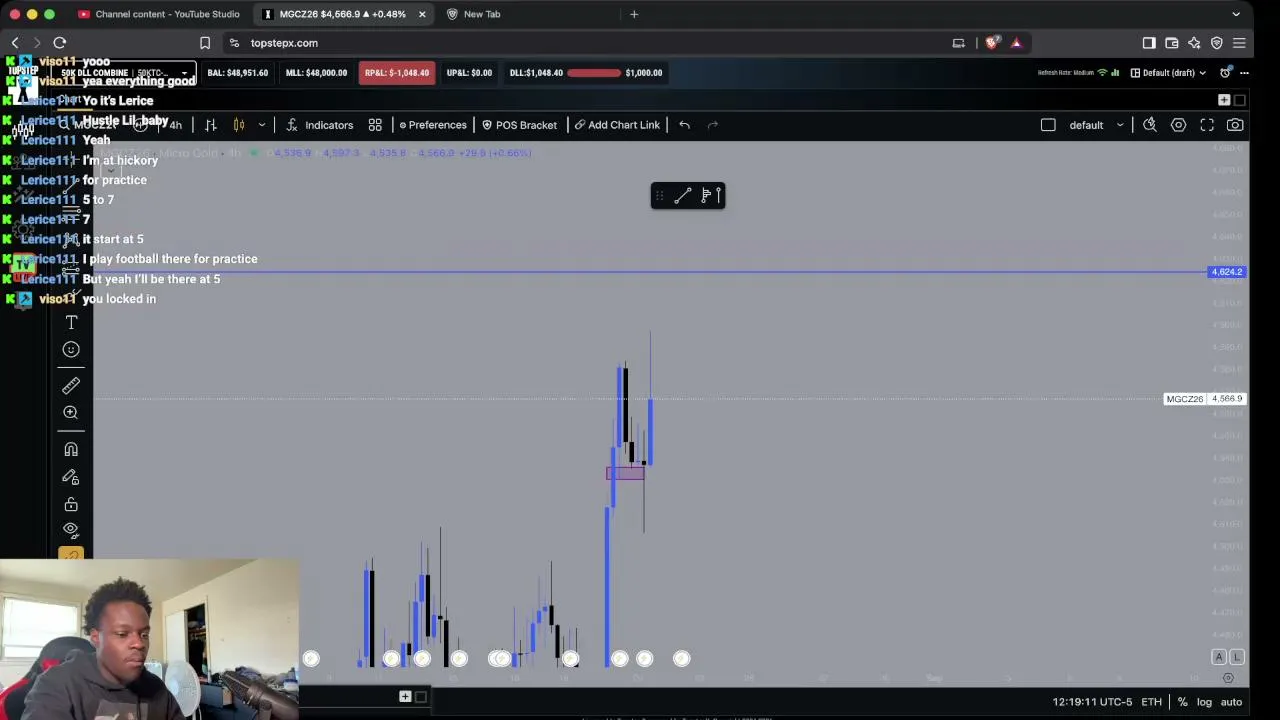The height and width of the screenshot is (720, 1280).
Task: Toggle hide all drawings eye
Action: (x=71, y=529)
